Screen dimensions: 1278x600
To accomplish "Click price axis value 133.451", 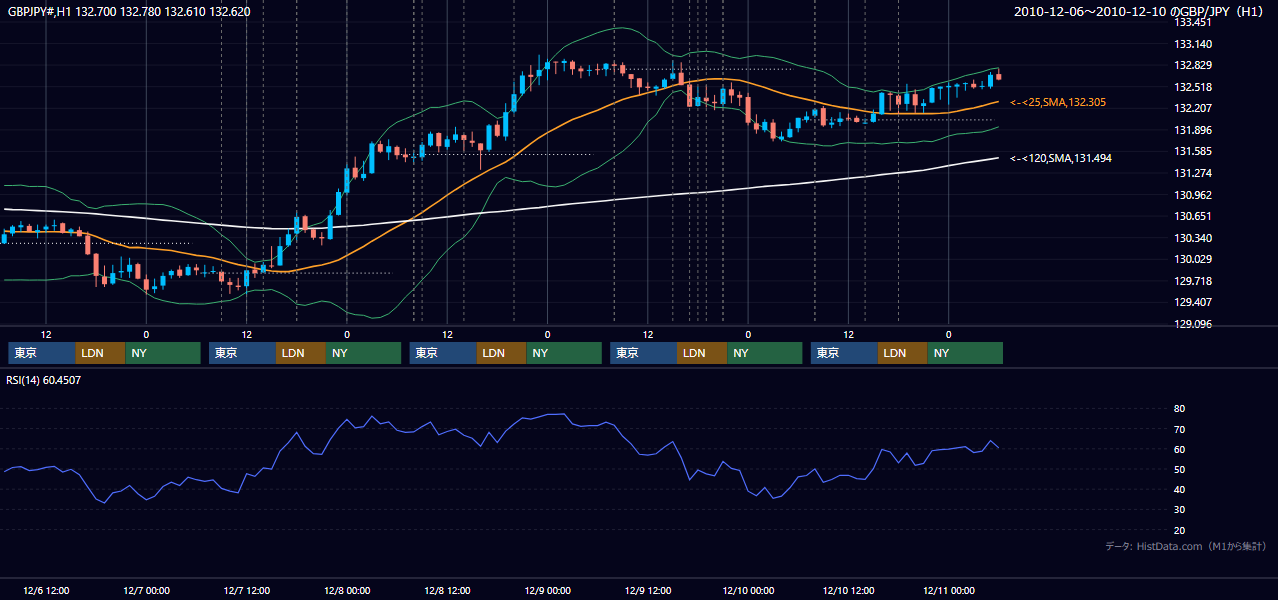I will click(x=1193, y=22).
